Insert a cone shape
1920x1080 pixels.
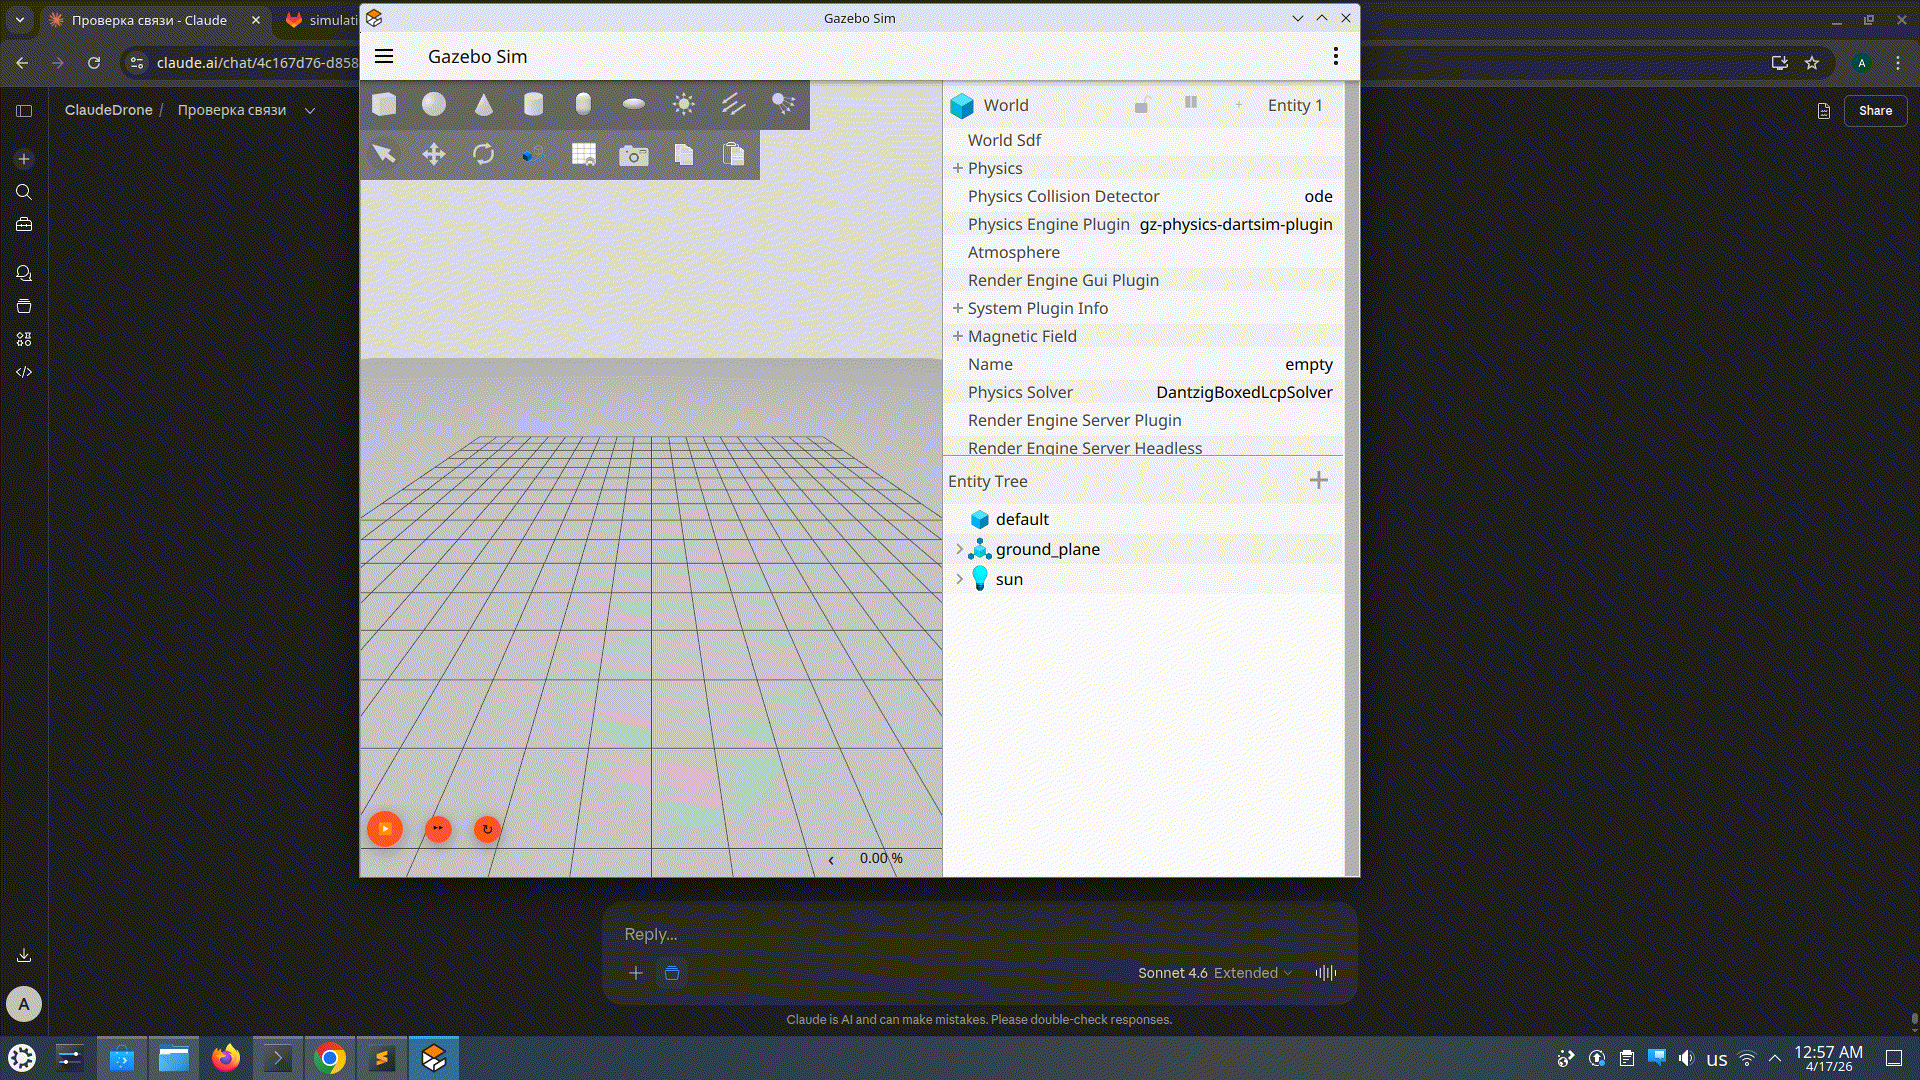point(484,104)
